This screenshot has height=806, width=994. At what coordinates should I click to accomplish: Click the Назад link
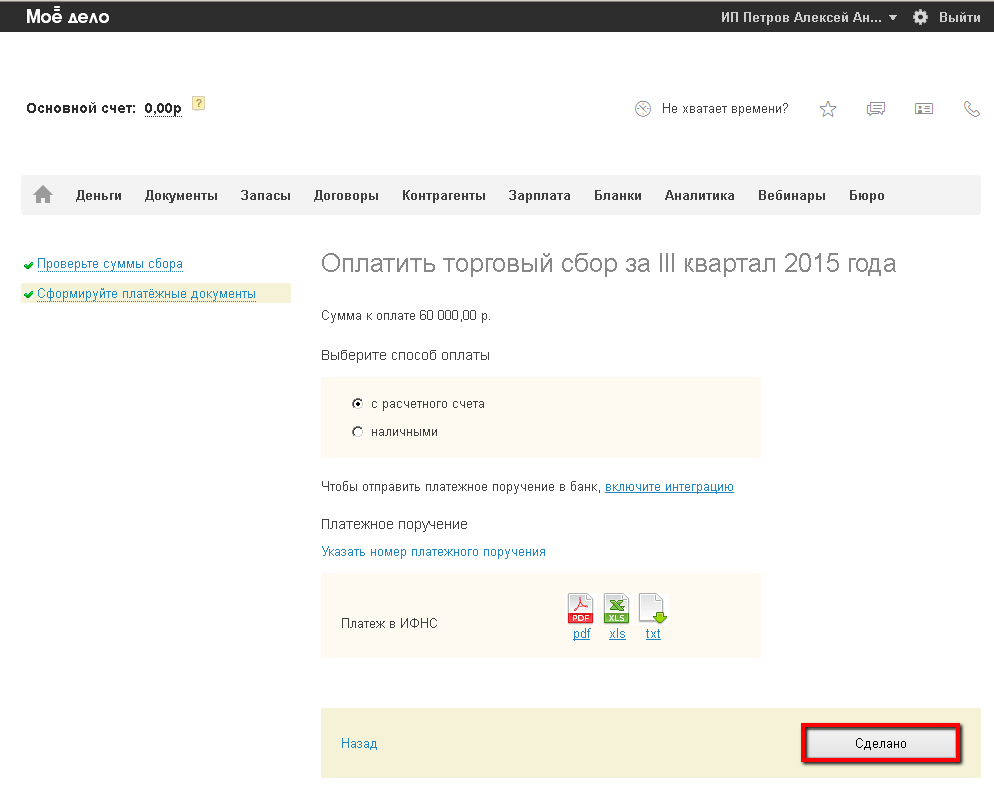[359, 744]
